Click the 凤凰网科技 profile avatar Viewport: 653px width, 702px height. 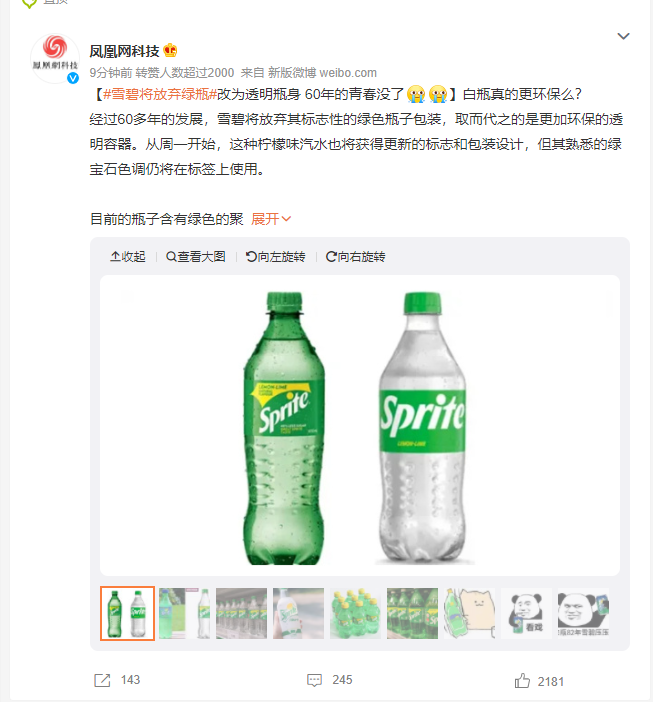[55, 58]
